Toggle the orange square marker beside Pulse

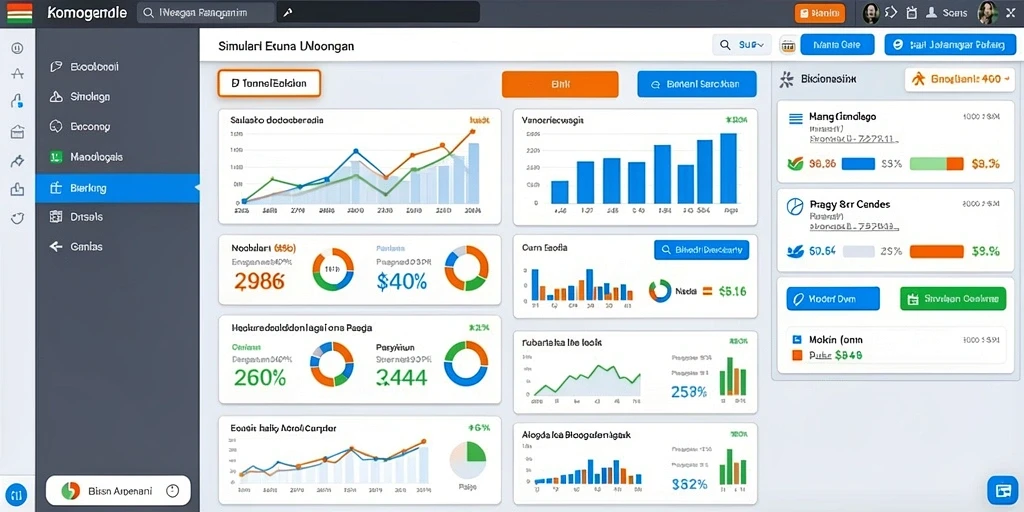pos(796,355)
